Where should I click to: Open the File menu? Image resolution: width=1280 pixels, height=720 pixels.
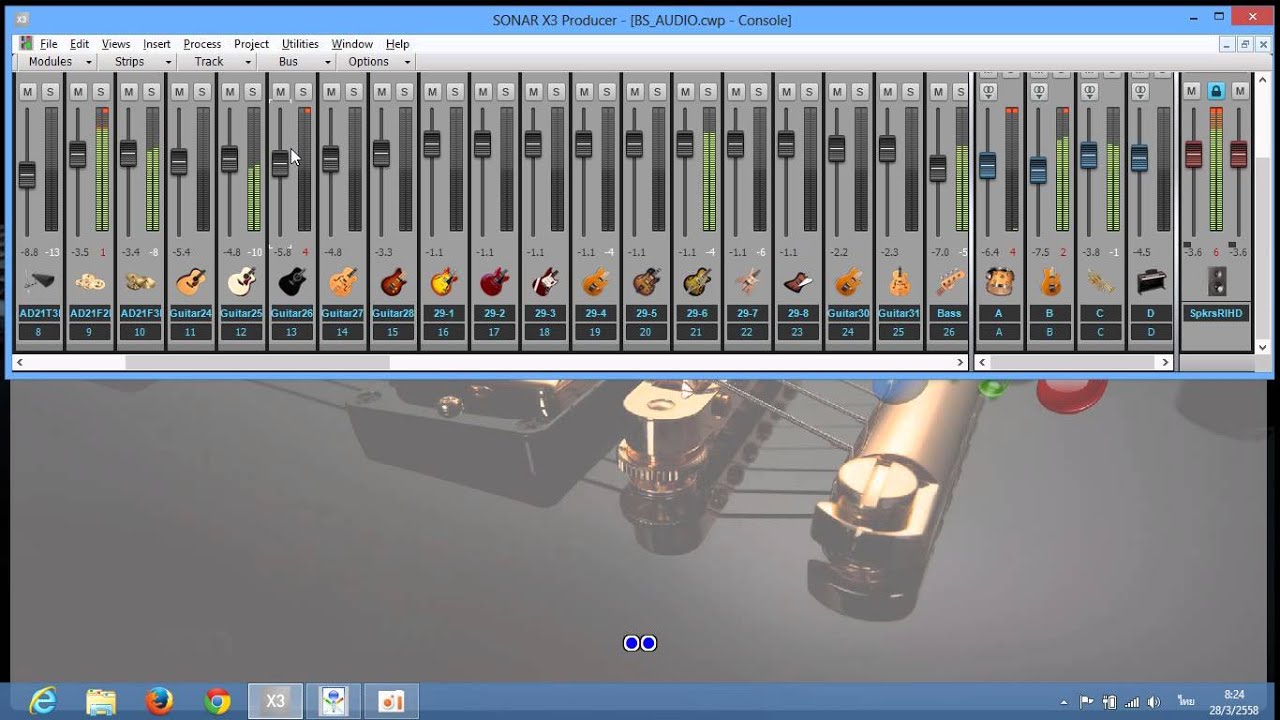48,44
